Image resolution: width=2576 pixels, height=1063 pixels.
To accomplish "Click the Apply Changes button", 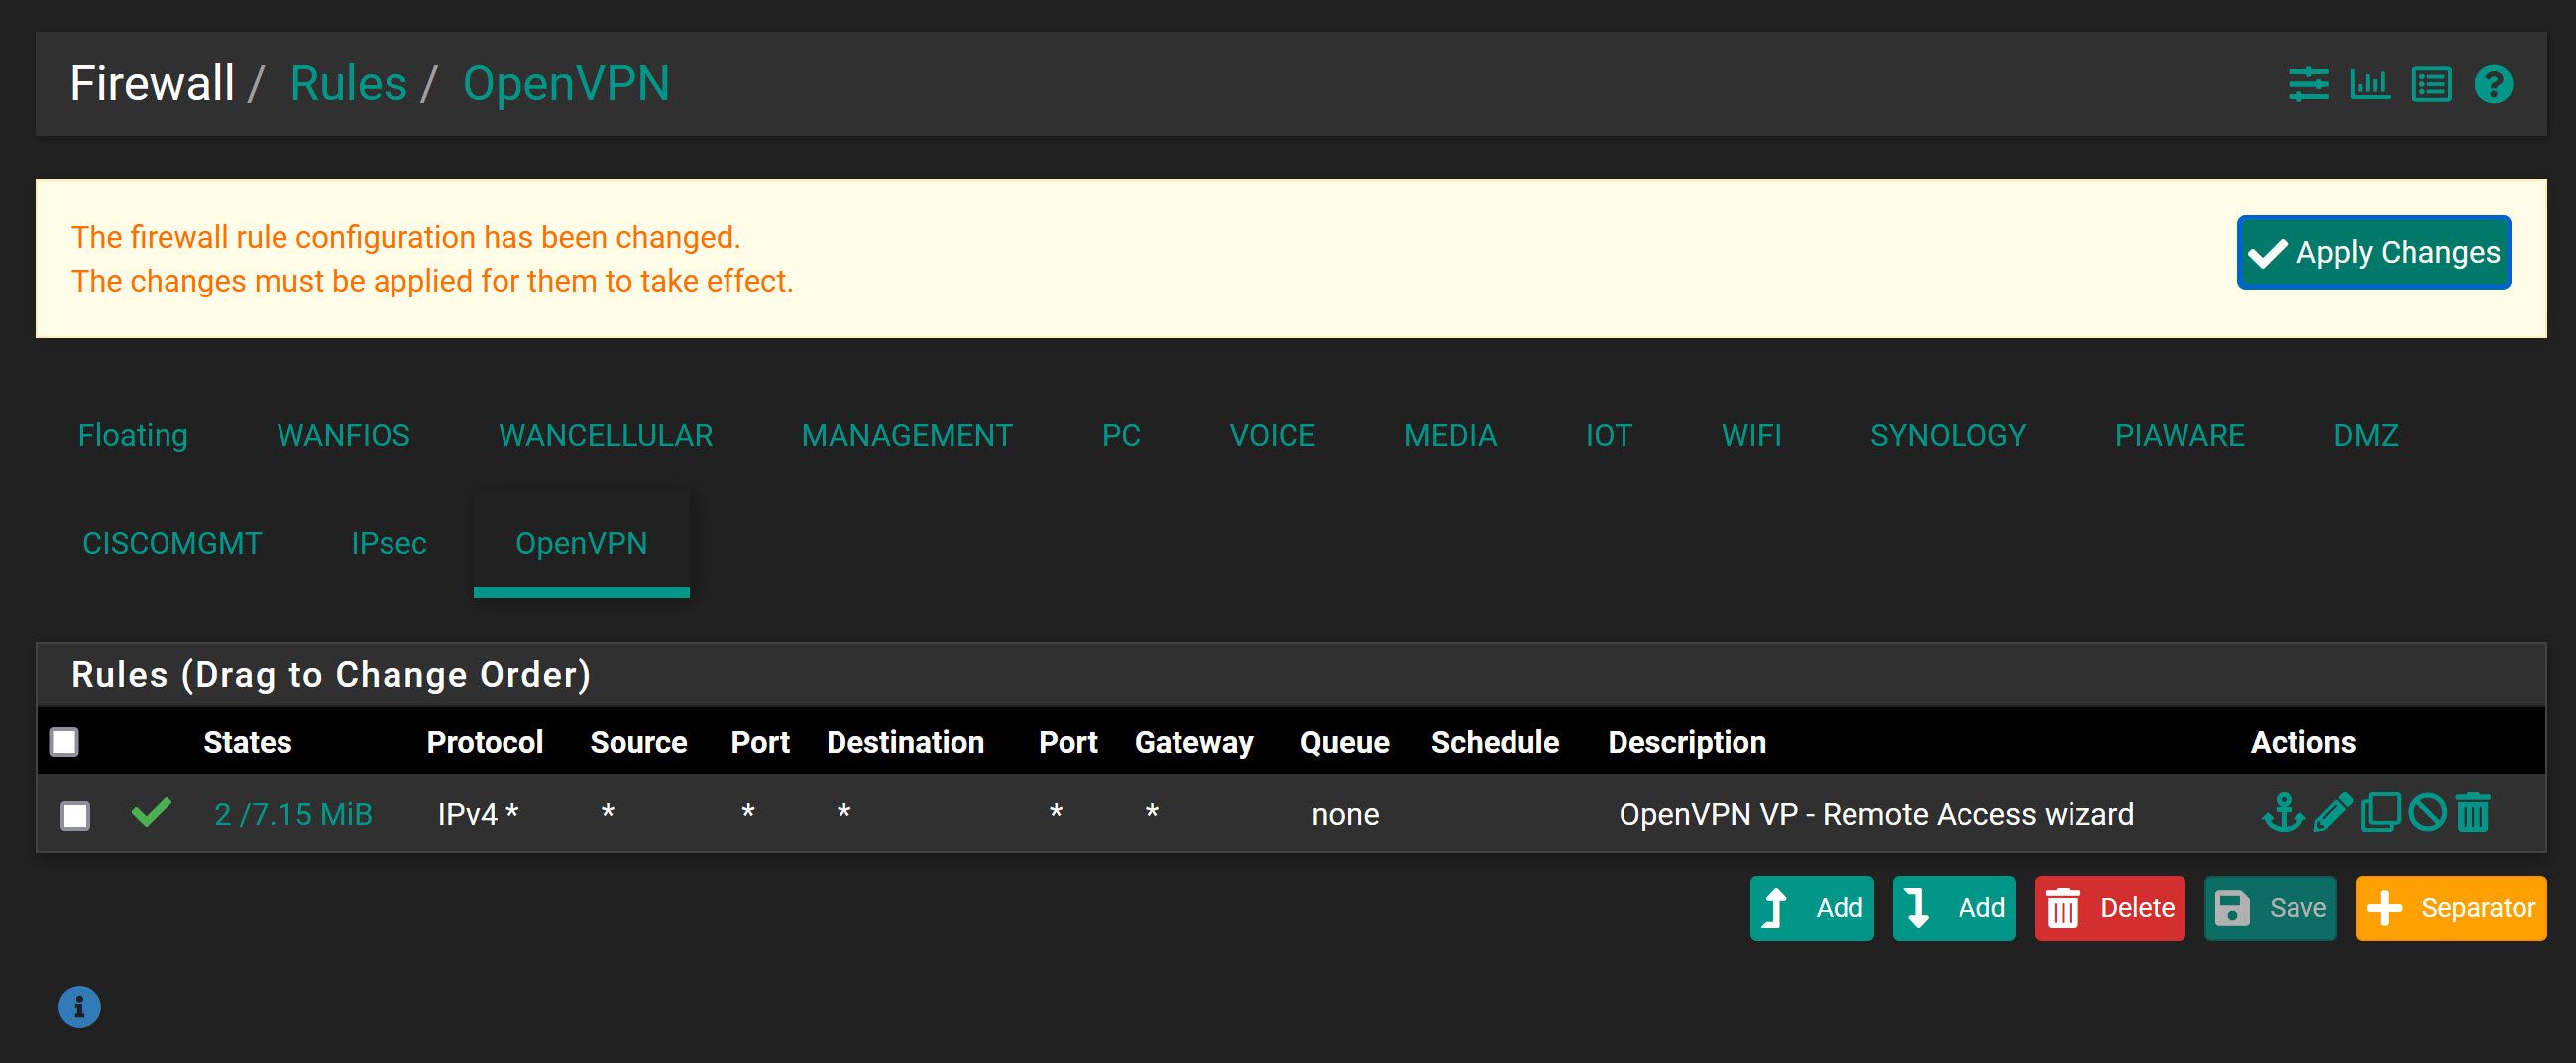I will tap(2373, 253).
